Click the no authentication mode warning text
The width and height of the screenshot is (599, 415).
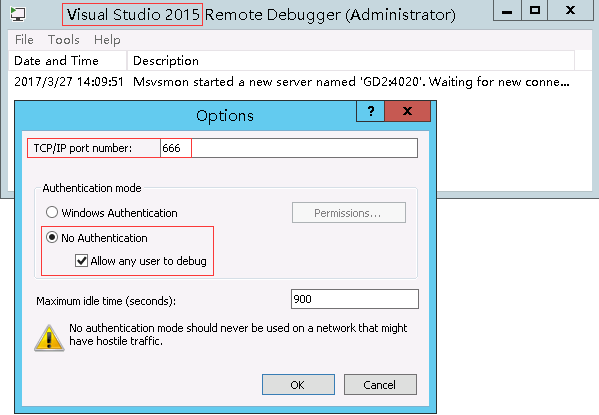coord(238,334)
